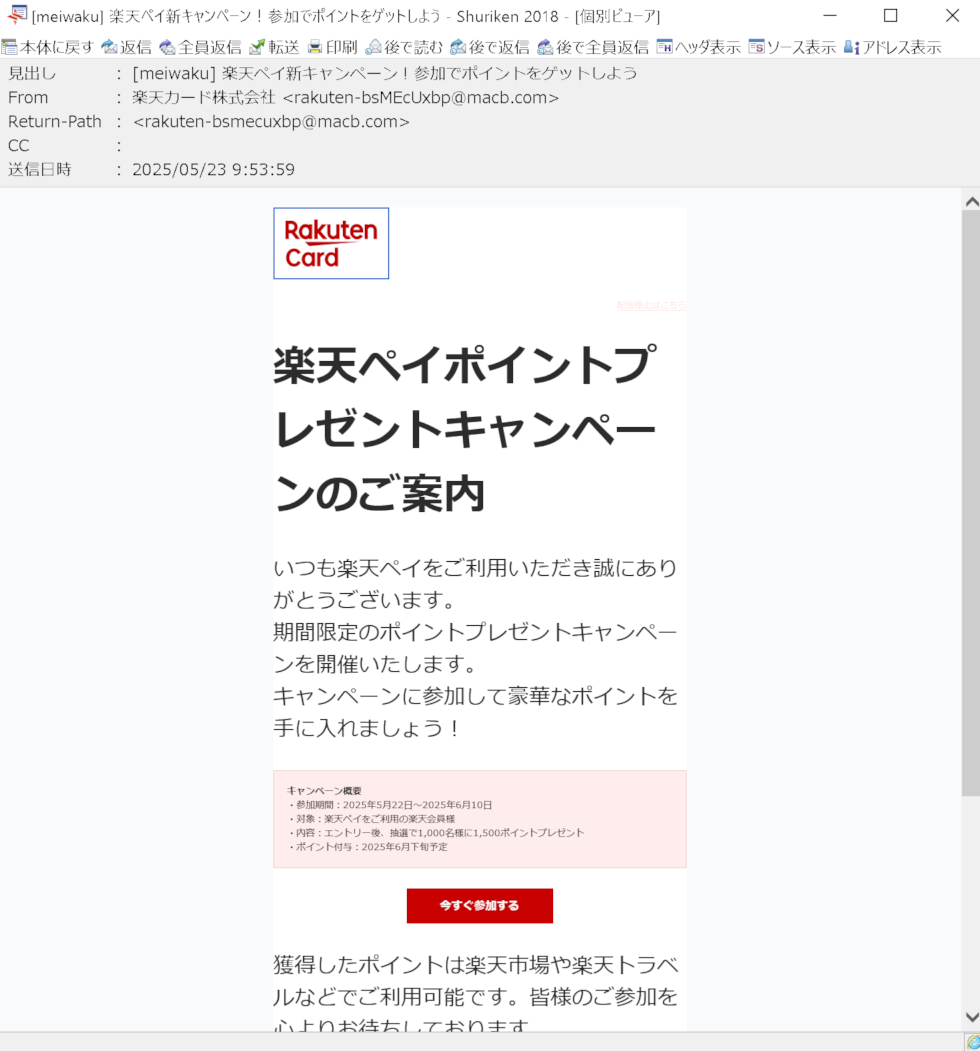Close the individual viewer window
980x1051 pixels.
click(x=952, y=15)
